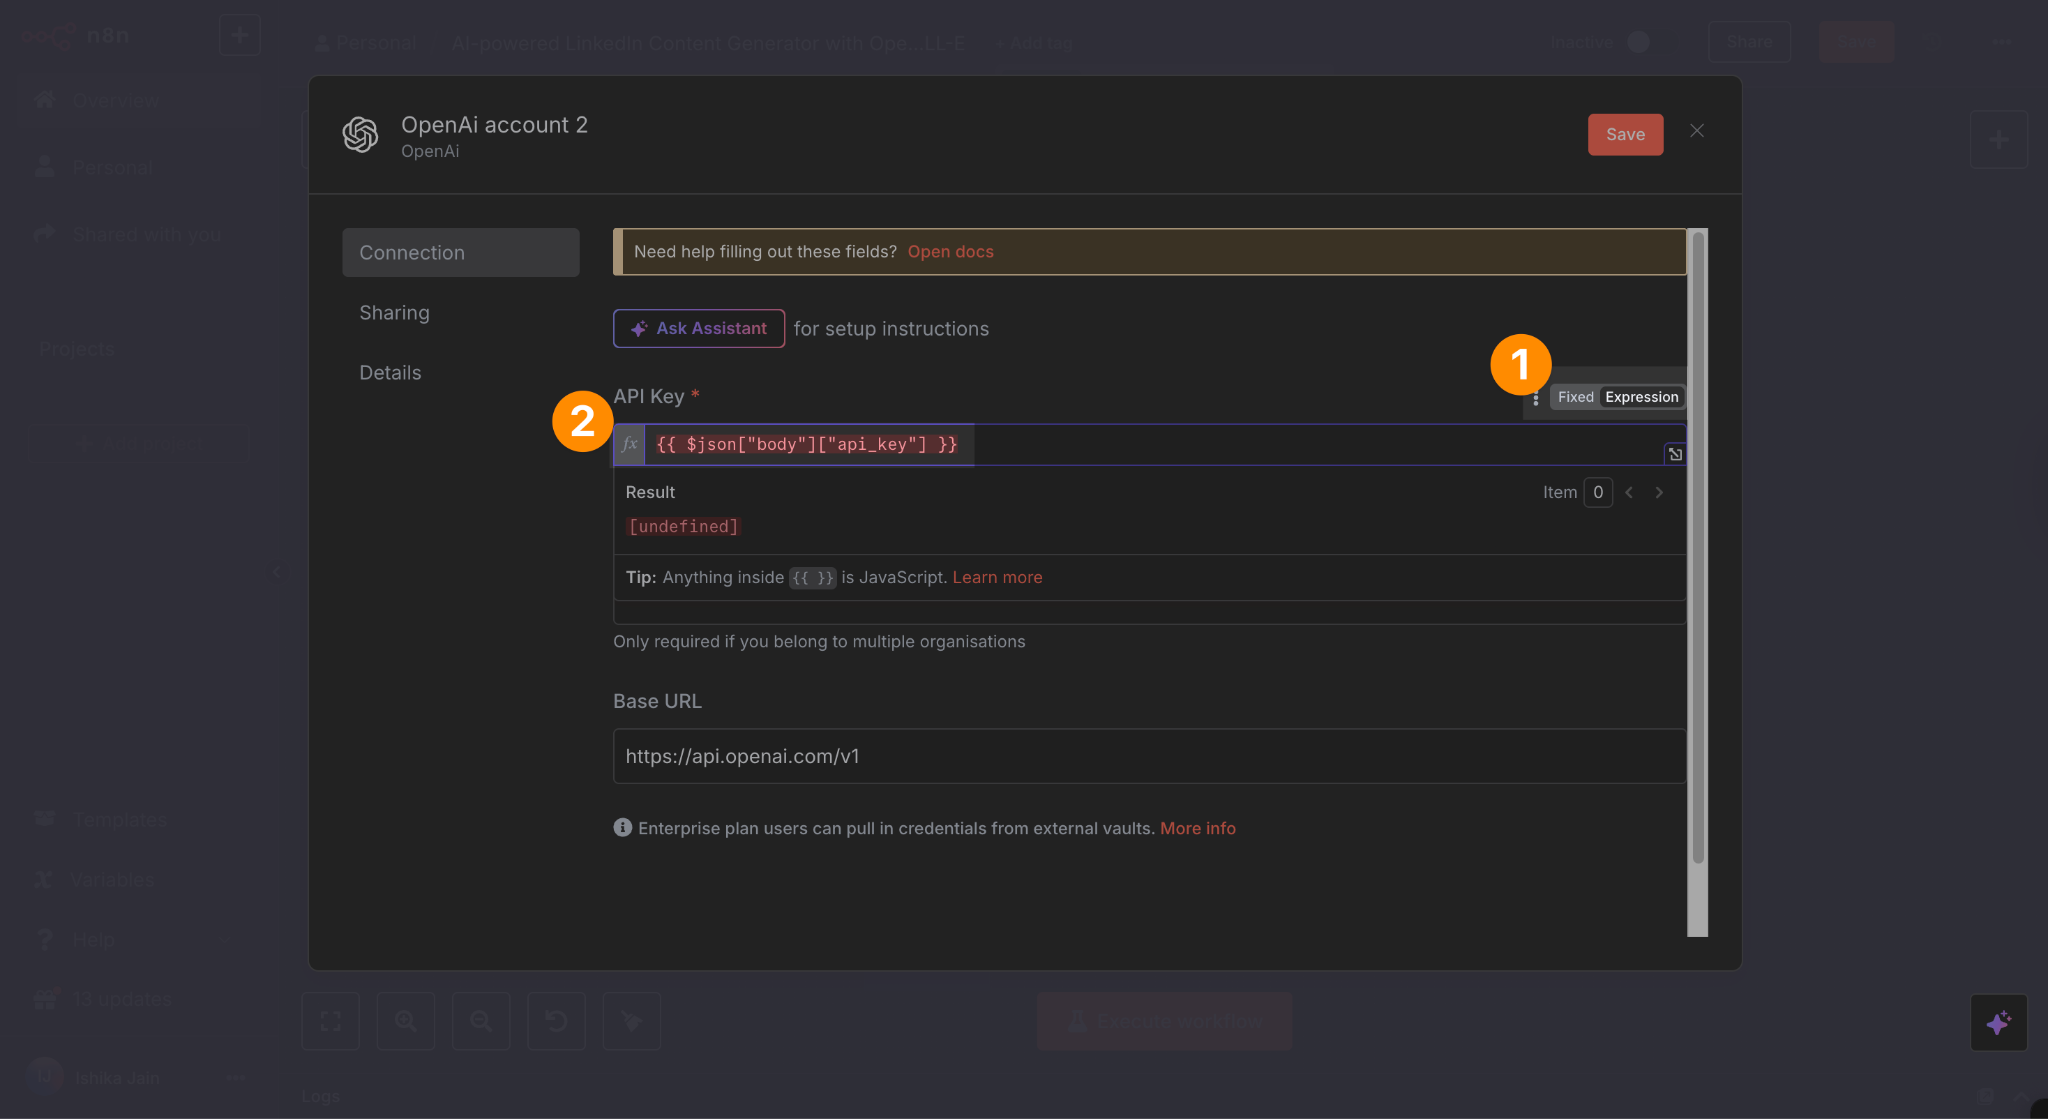Open the Connection tab

point(460,252)
